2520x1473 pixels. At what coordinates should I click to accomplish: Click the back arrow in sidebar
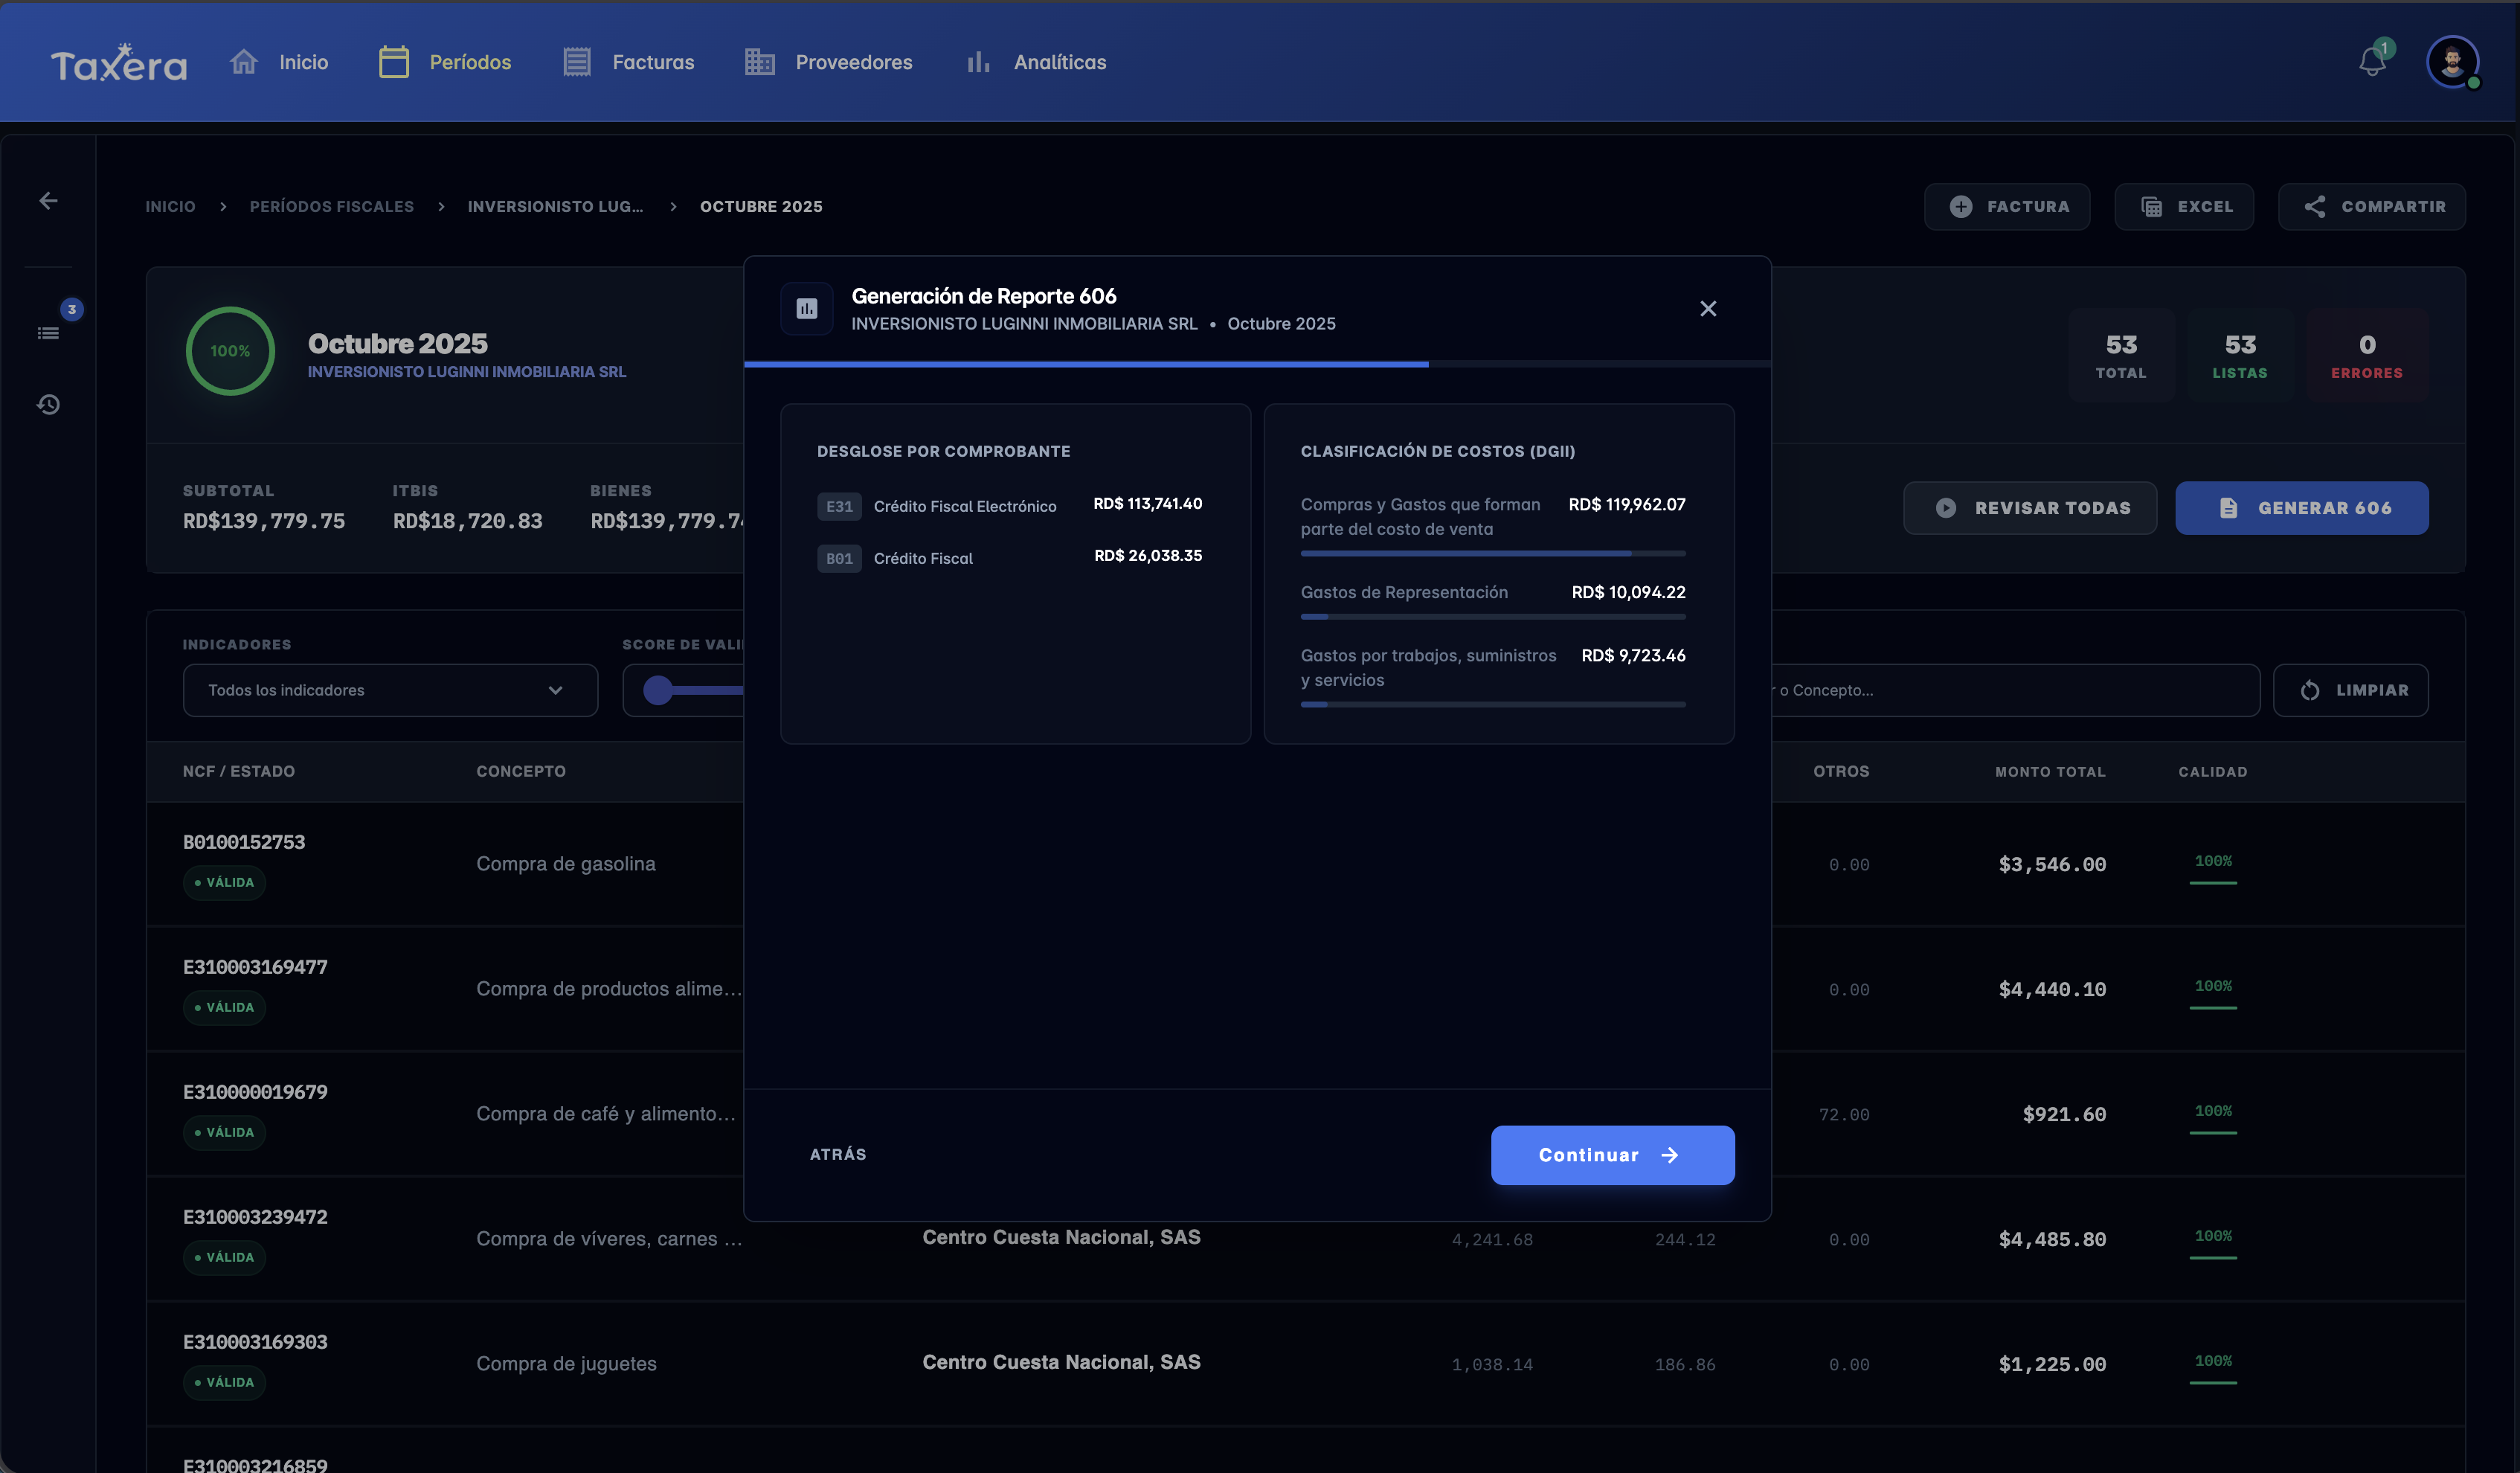tap(48, 201)
